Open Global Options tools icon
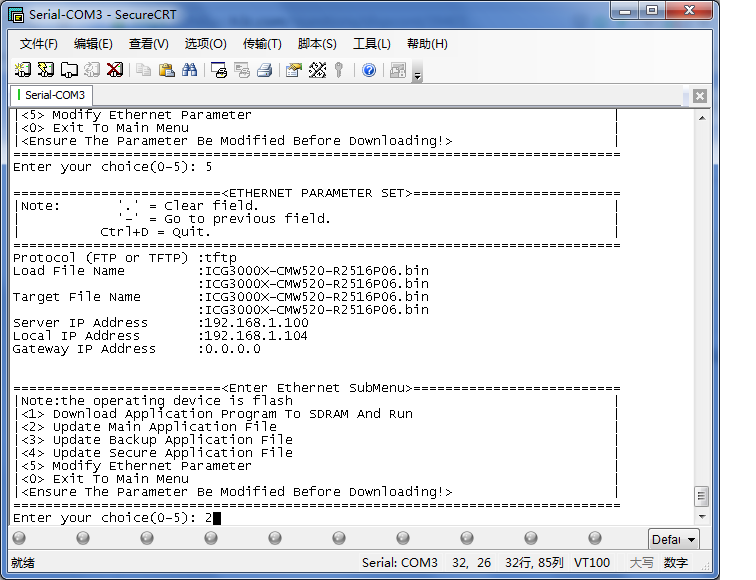 click(317, 70)
